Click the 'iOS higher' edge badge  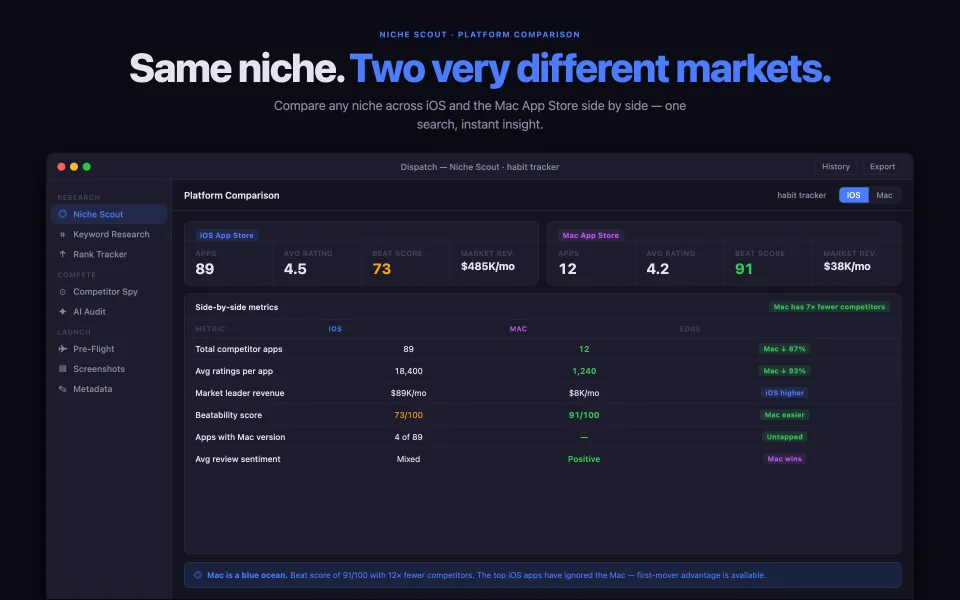pos(784,393)
